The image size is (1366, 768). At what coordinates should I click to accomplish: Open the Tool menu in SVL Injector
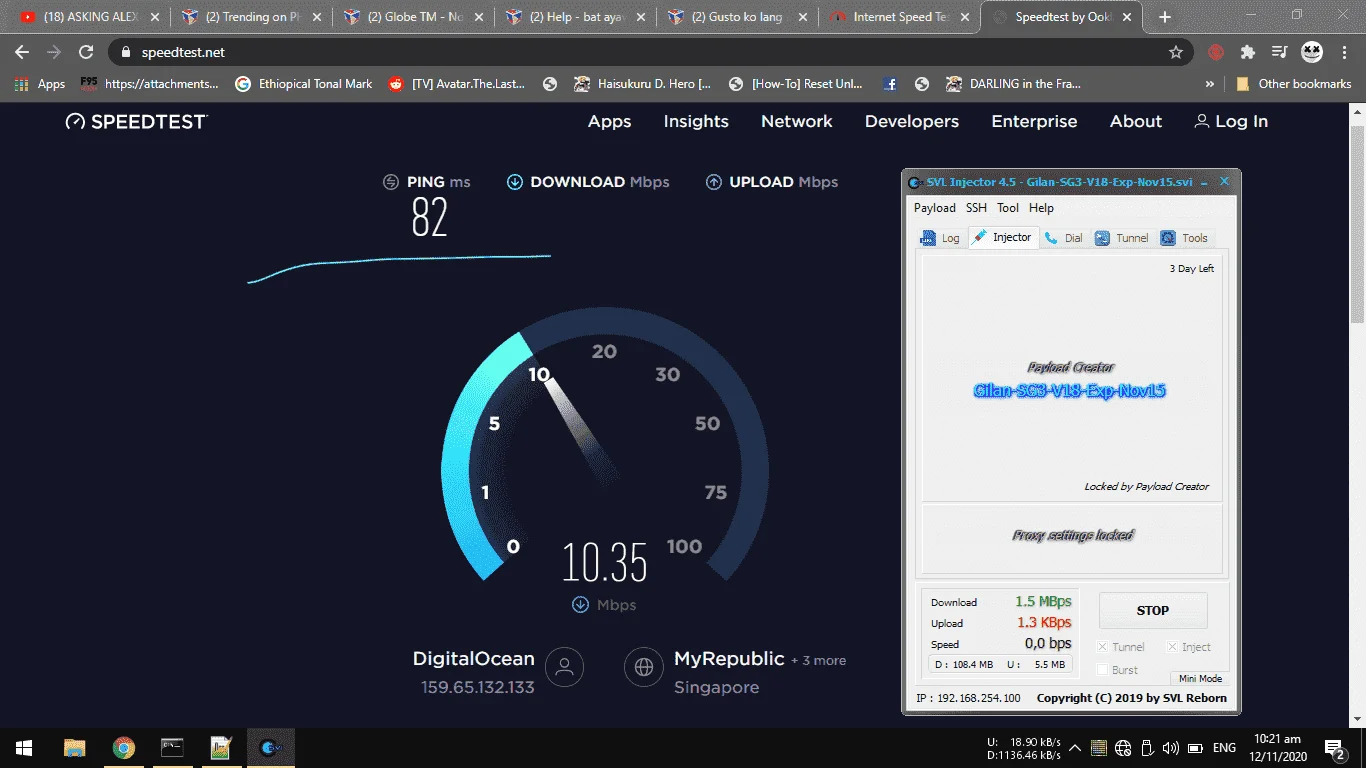(x=1008, y=208)
